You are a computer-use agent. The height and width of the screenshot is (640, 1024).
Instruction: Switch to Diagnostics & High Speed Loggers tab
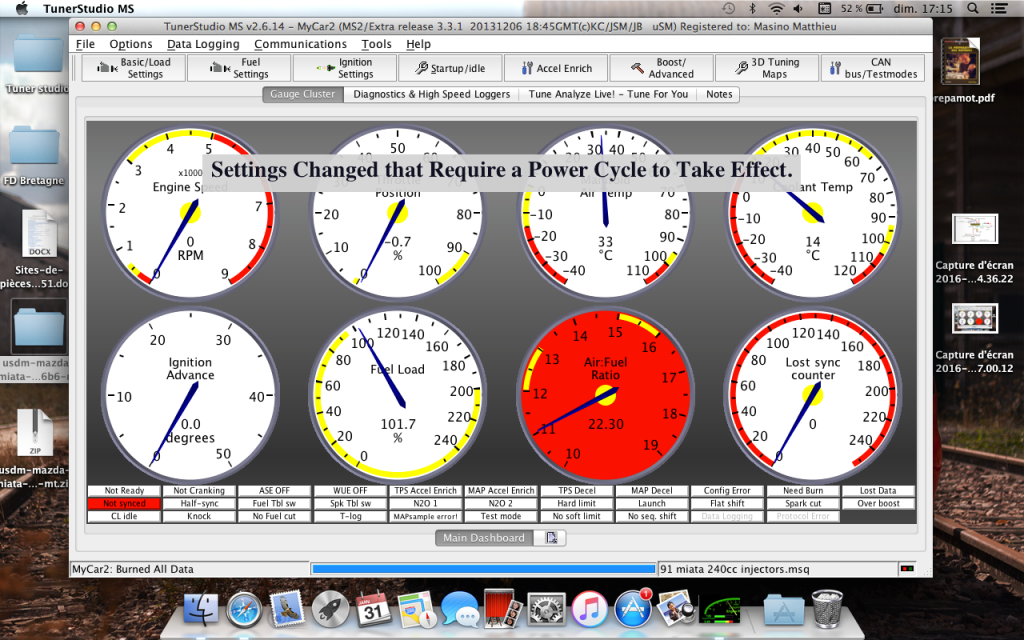click(432, 94)
